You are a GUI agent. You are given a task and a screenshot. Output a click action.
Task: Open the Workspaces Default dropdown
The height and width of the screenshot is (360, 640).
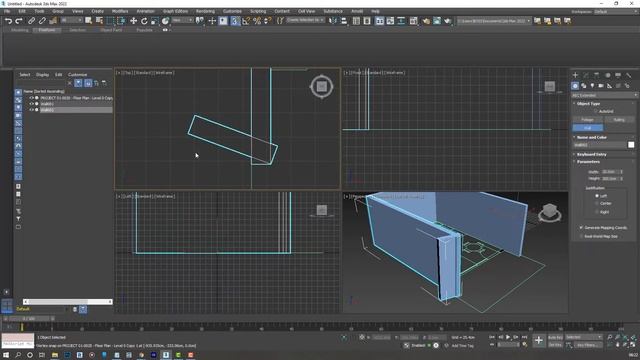pos(616,11)
